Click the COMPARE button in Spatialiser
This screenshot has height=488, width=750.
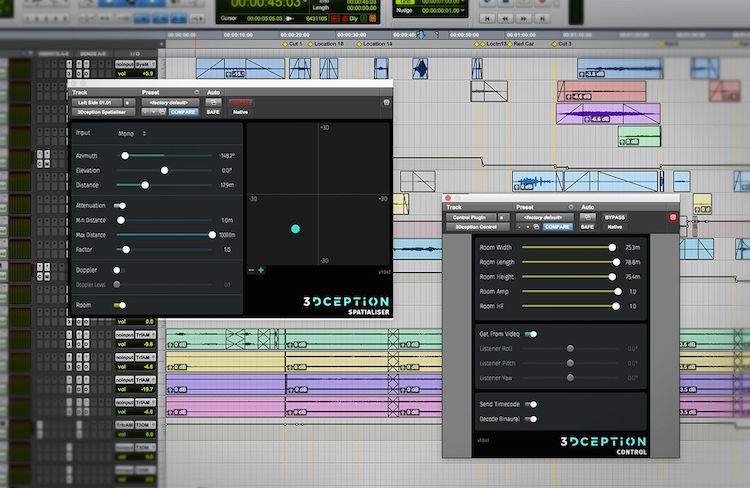click(183, 112)
